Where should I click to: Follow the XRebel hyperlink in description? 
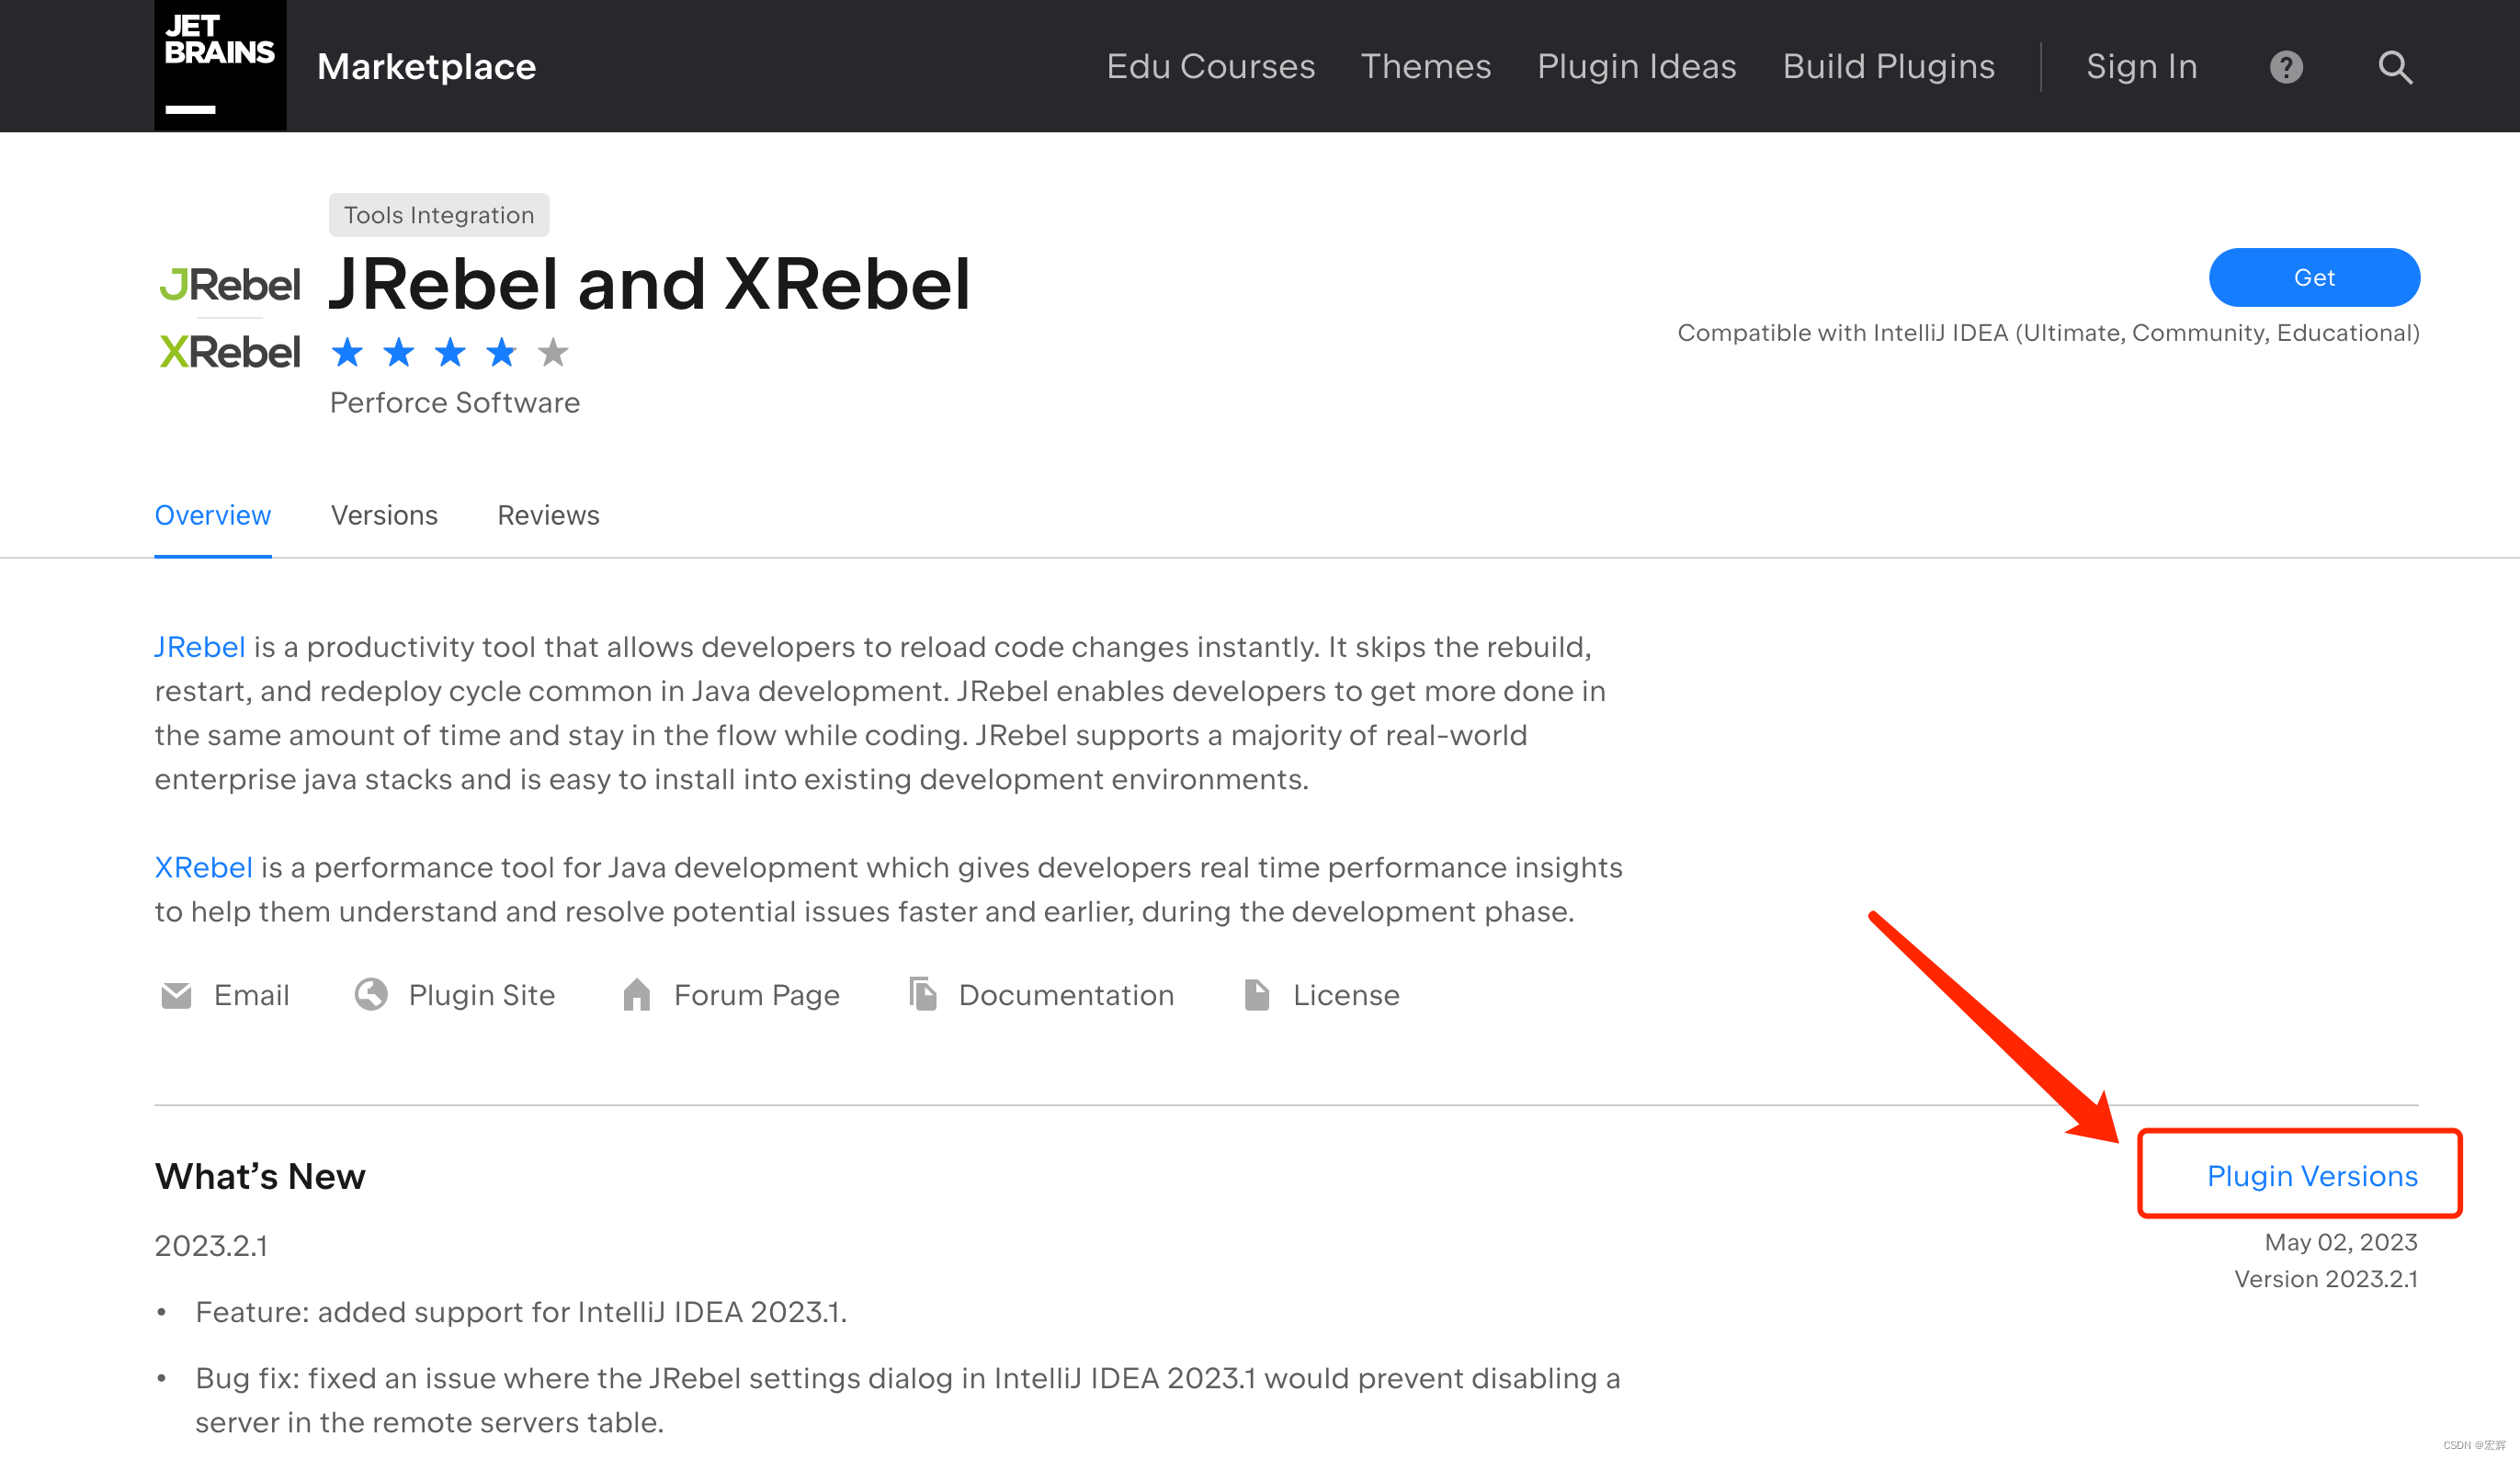[x=203, y=867]
